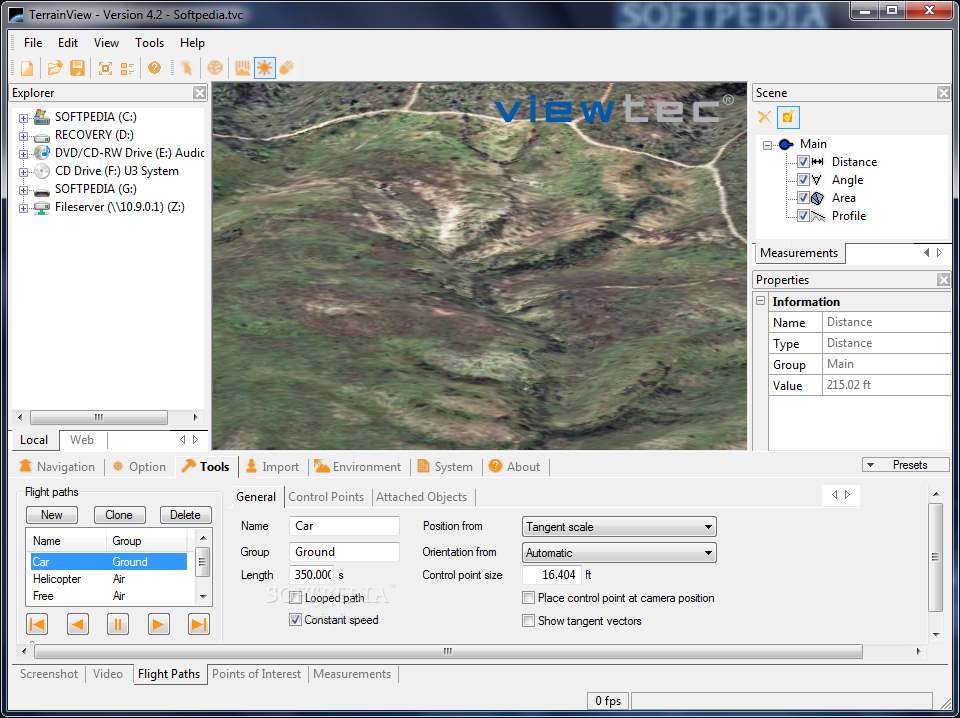
Task: Open the Attached Objects tab
Action: 422,497
